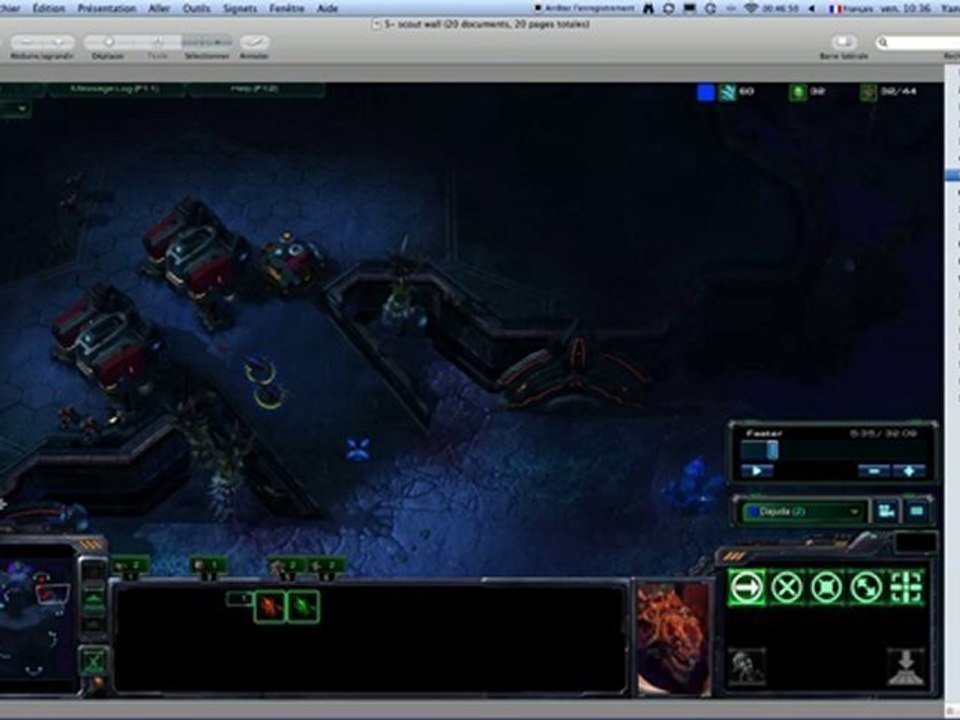Click the blue player color square
Viewport: 960px width, 720px height.
pos(706,92)
